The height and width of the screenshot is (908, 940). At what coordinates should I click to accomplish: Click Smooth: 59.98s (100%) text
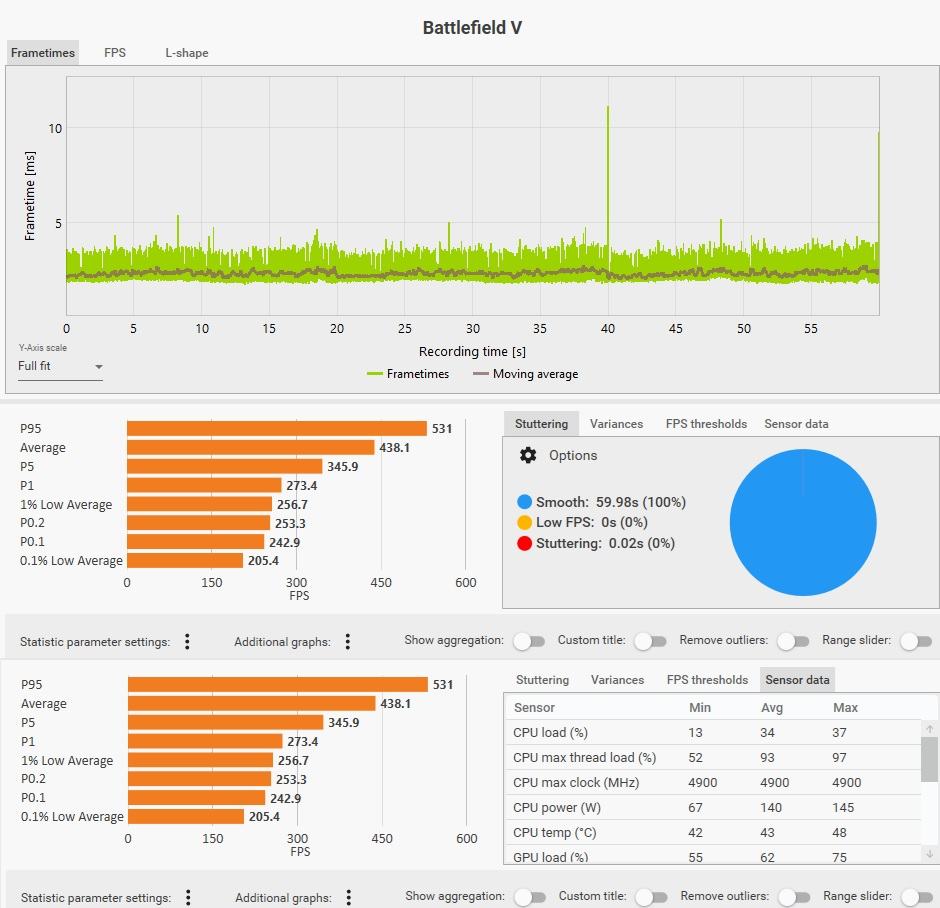(x=611, y=502)
